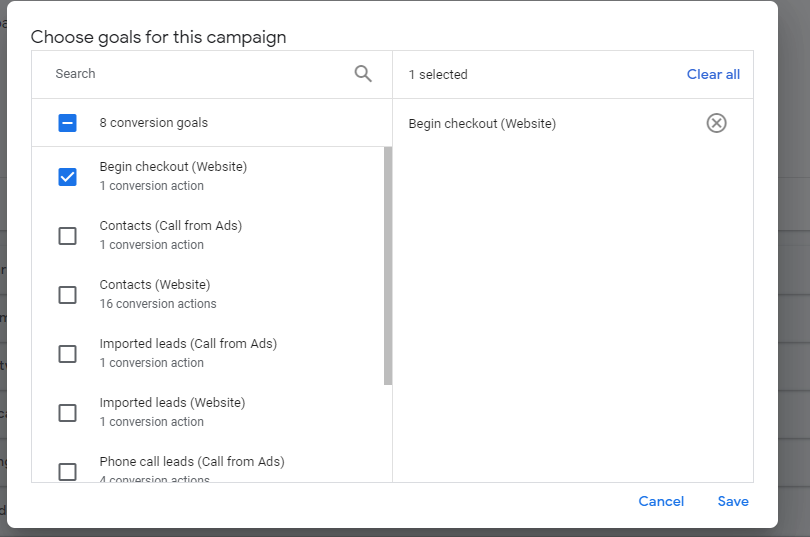Click the Save button
810x537 pixels.
click(x=733, y=501)
